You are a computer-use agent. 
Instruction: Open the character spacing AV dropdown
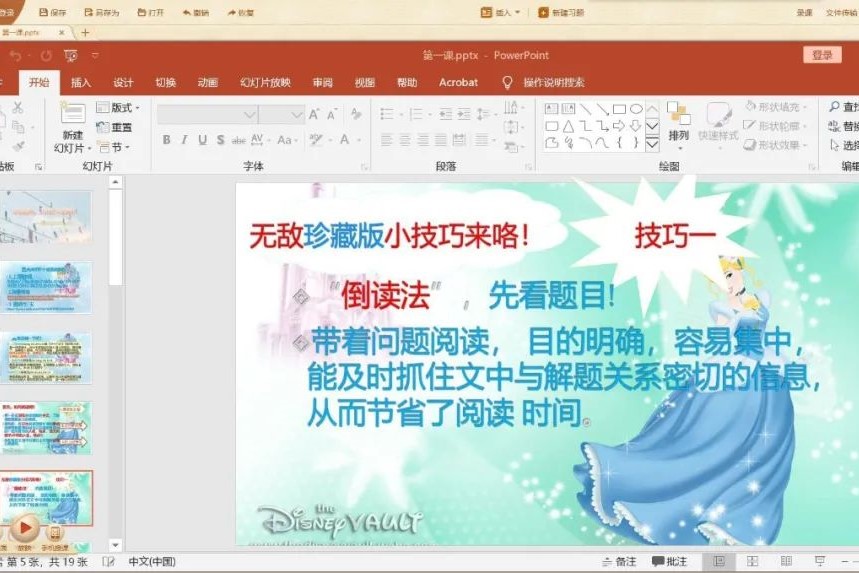259,140
